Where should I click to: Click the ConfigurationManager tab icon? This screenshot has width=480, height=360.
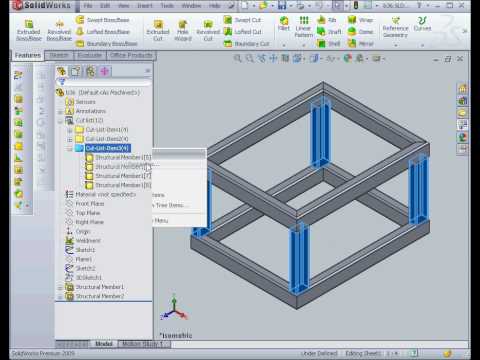(90, 71)
